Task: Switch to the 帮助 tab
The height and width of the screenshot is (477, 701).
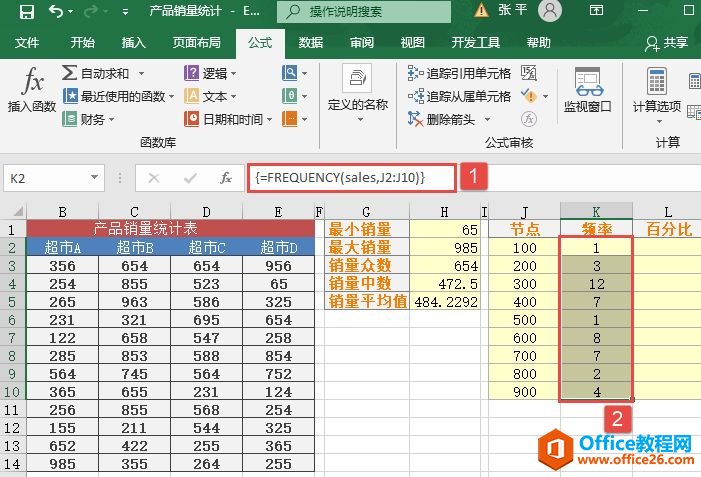Action: point(538,43)
